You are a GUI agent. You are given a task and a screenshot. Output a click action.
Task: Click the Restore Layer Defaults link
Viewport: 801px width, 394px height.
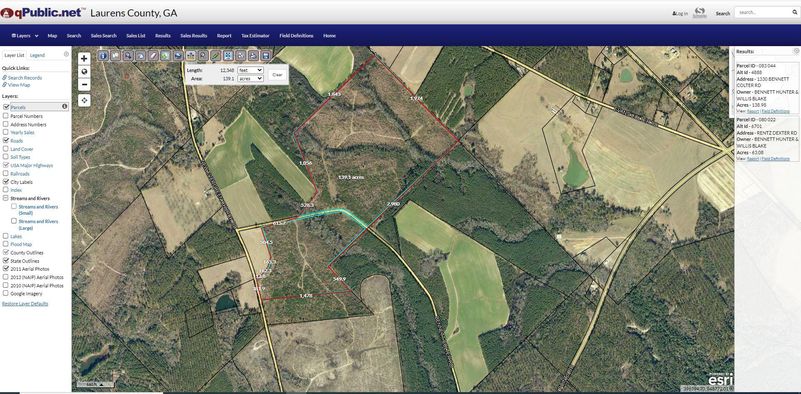tap(25, 304)
